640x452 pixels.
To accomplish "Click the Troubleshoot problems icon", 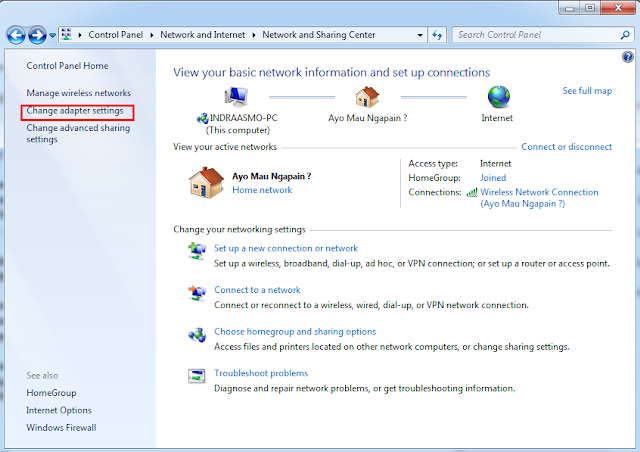I will [x=196, y=376].
